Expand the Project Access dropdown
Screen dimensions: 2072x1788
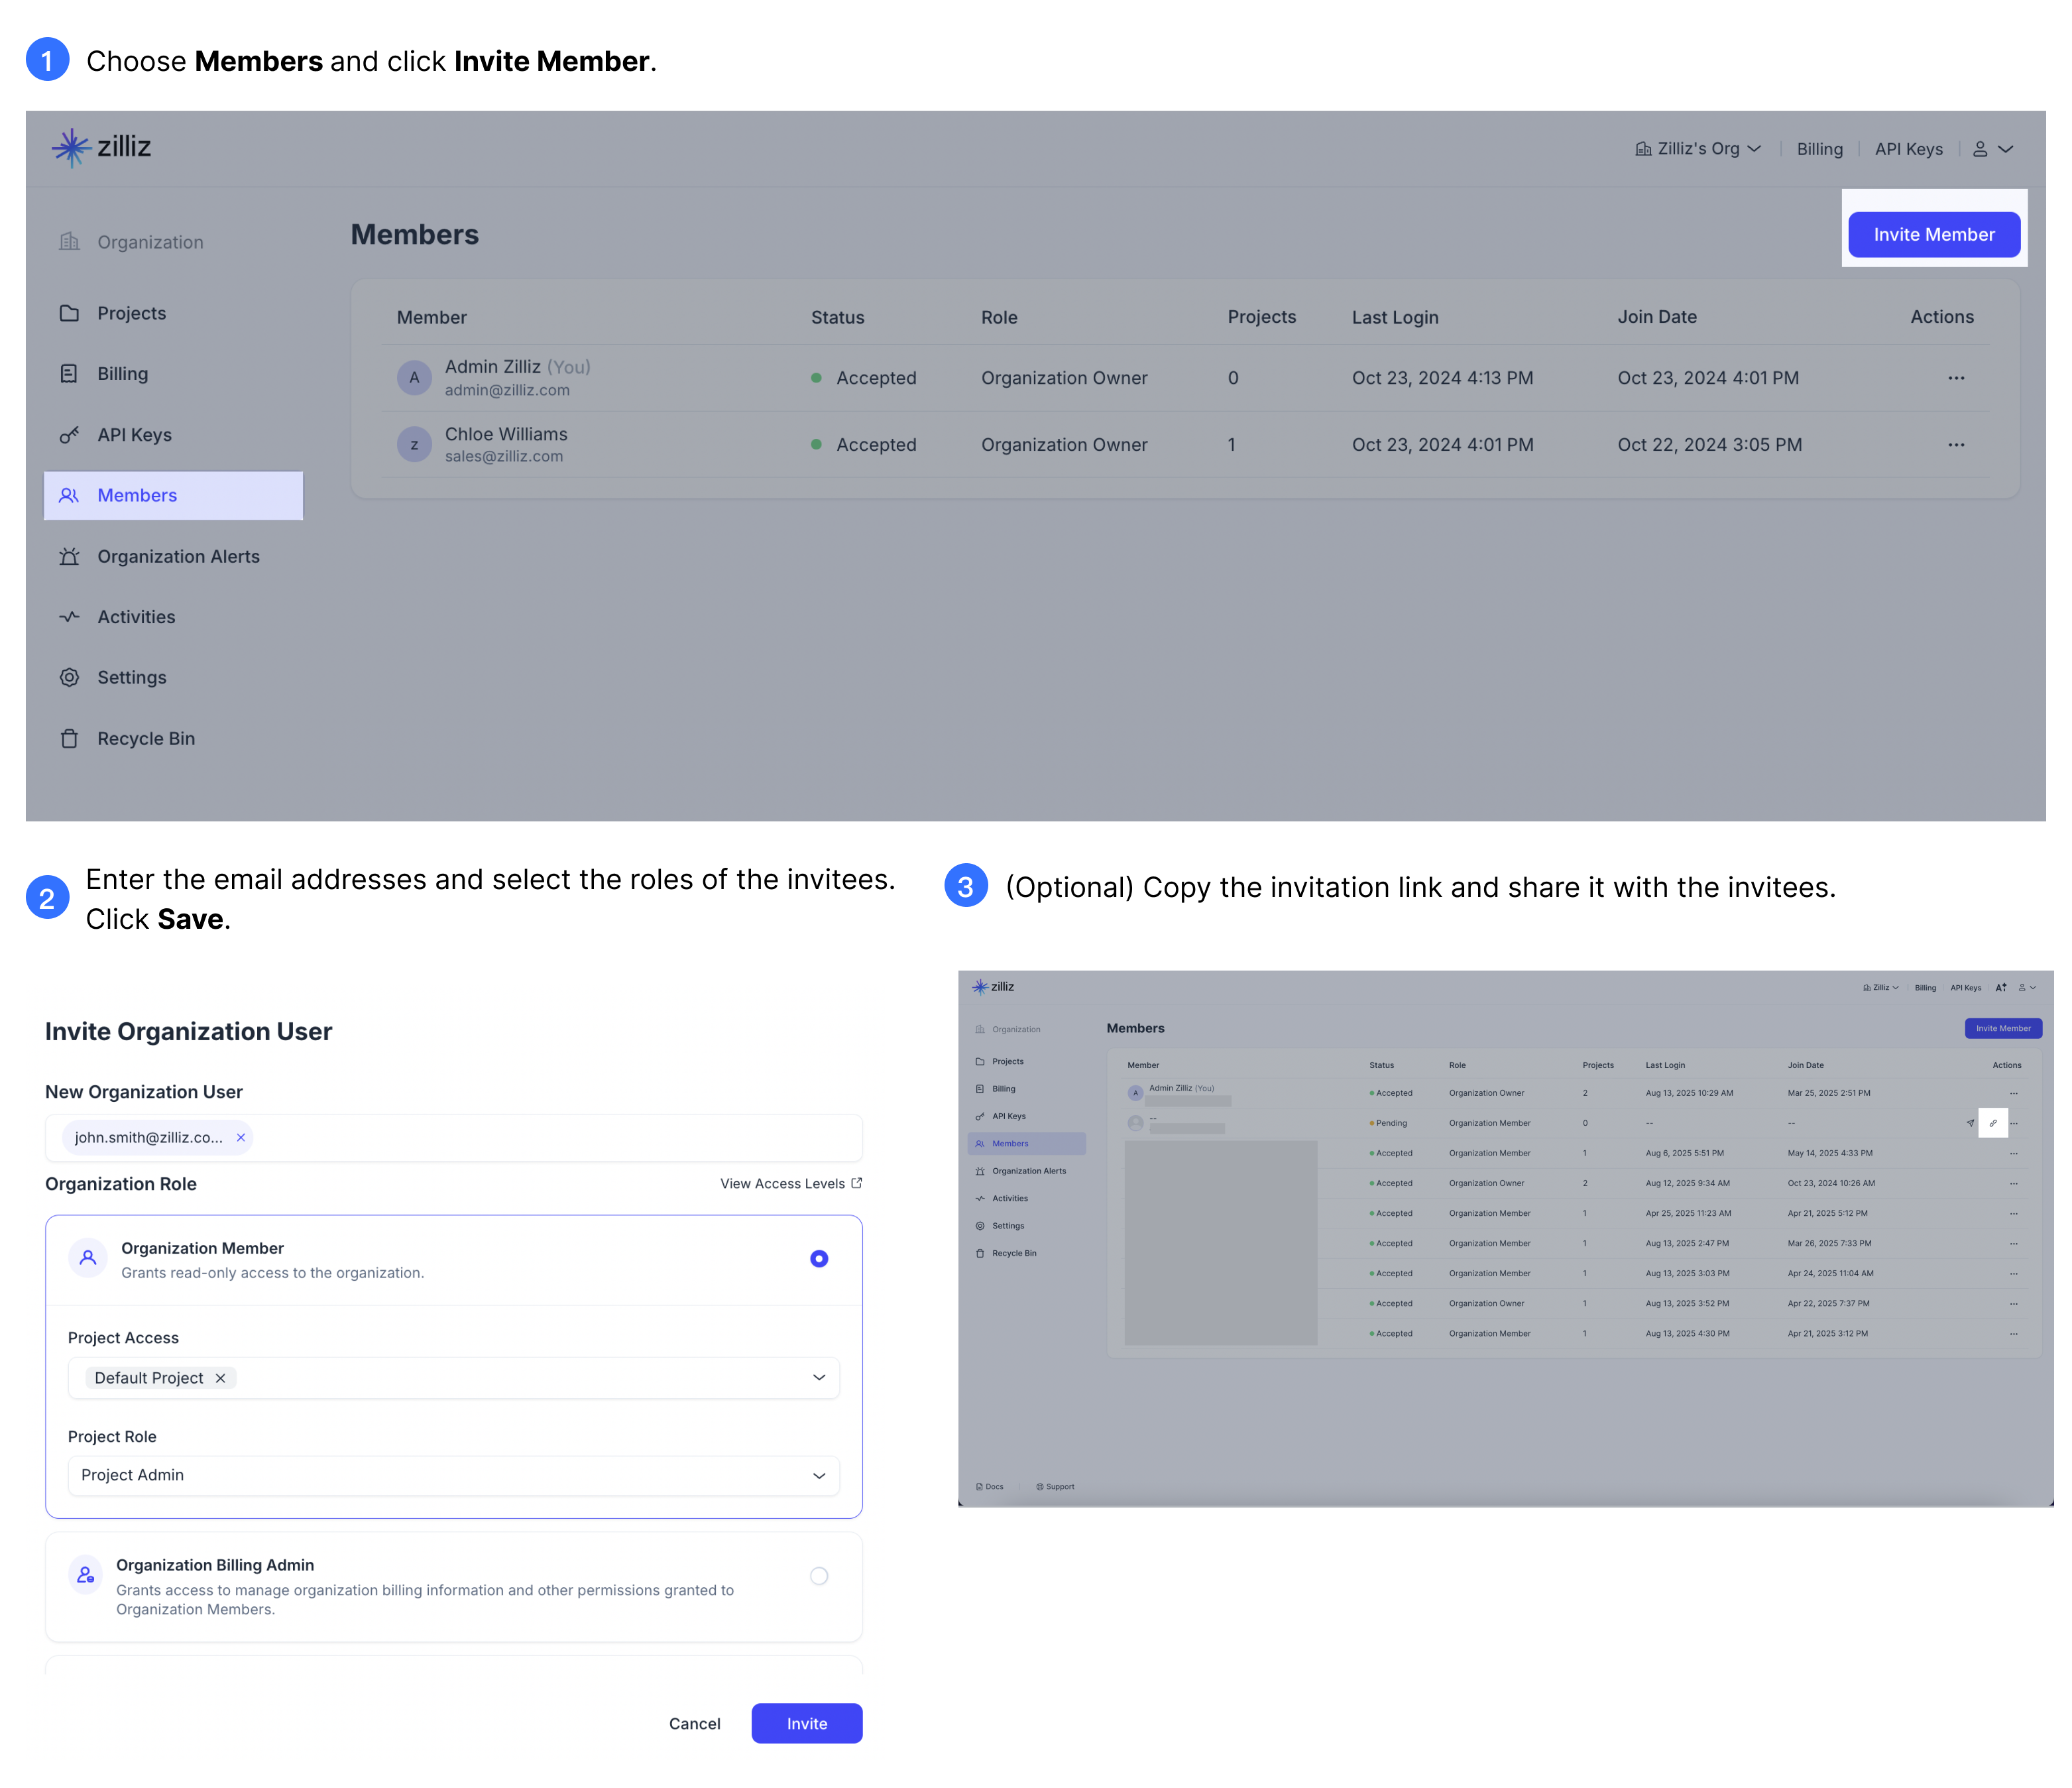818,1377
